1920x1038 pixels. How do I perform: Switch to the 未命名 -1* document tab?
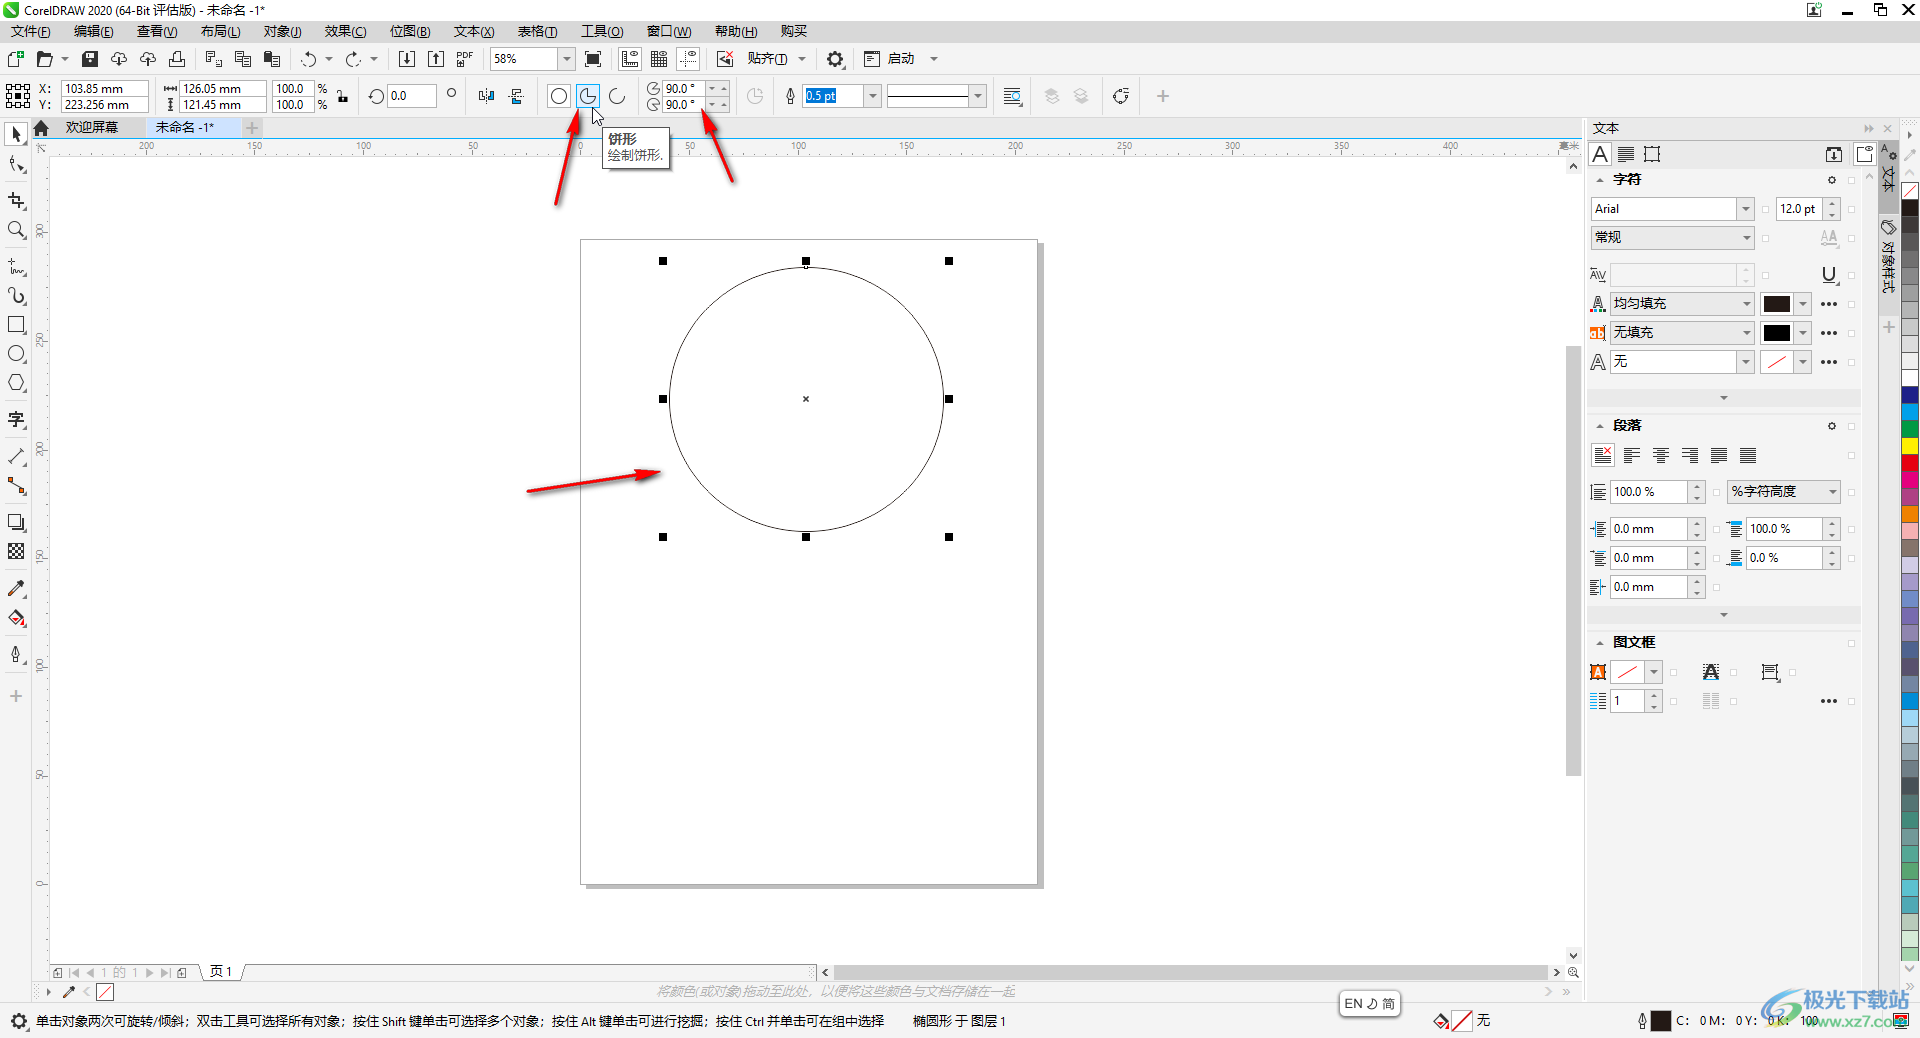185,128
